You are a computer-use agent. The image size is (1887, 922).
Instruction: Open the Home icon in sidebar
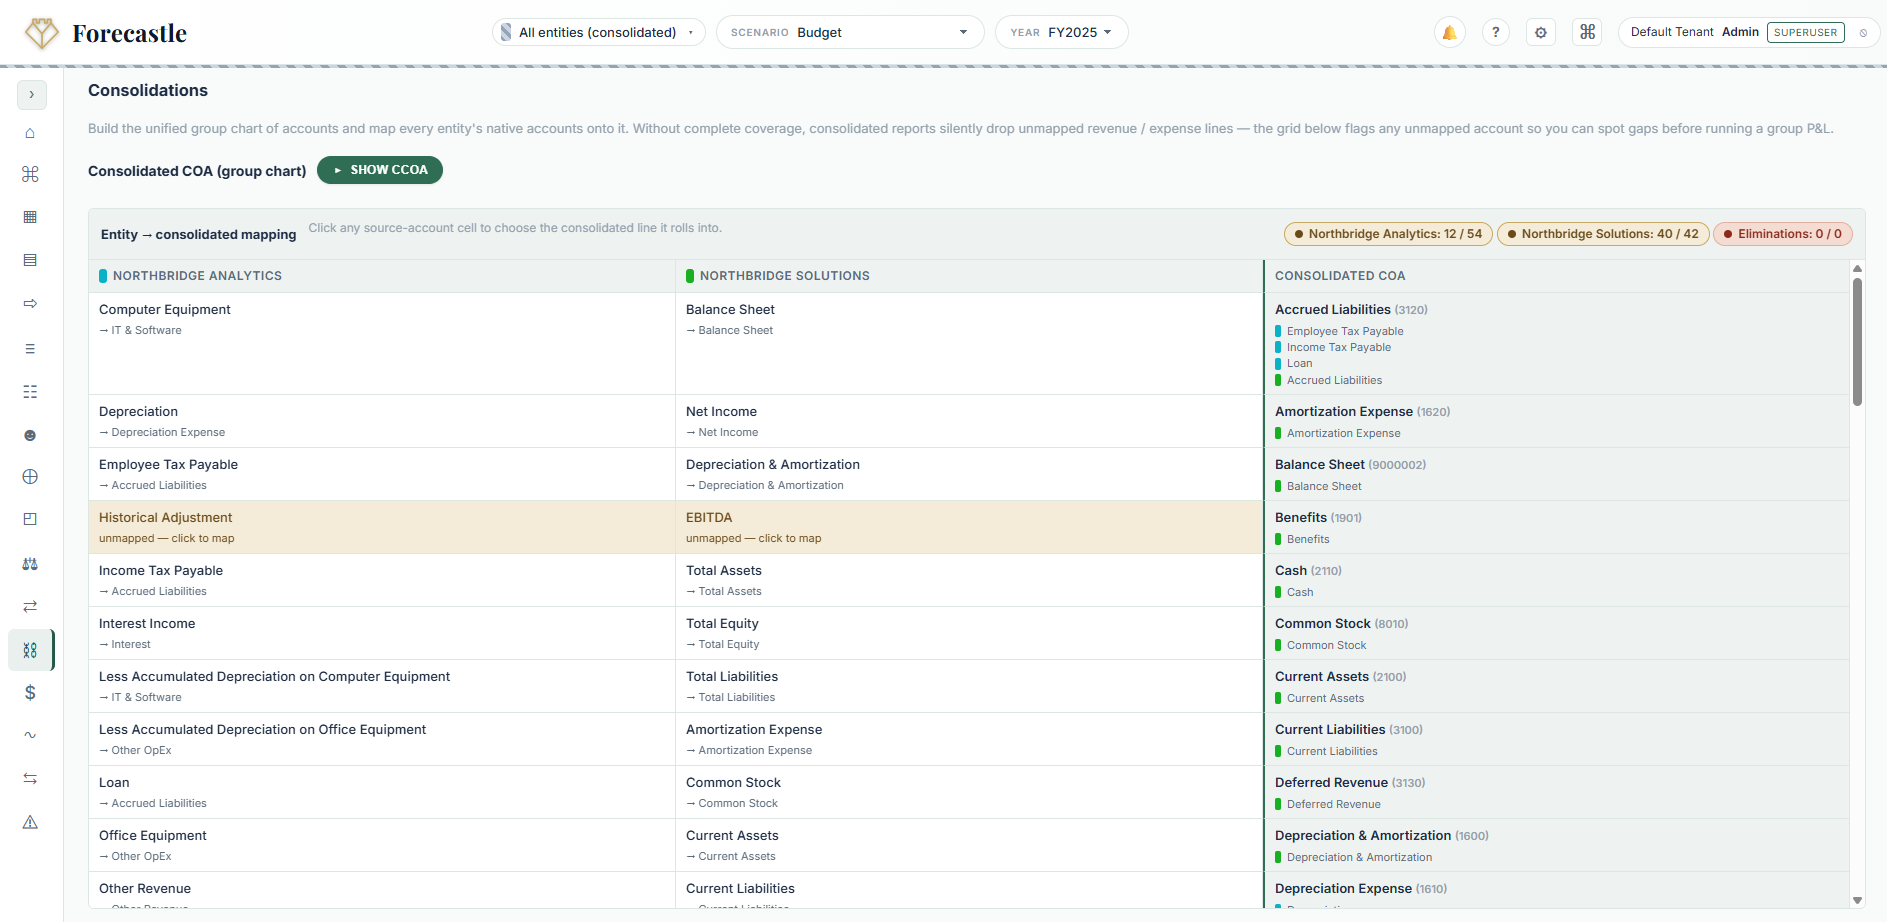click(x=30, y=133)
